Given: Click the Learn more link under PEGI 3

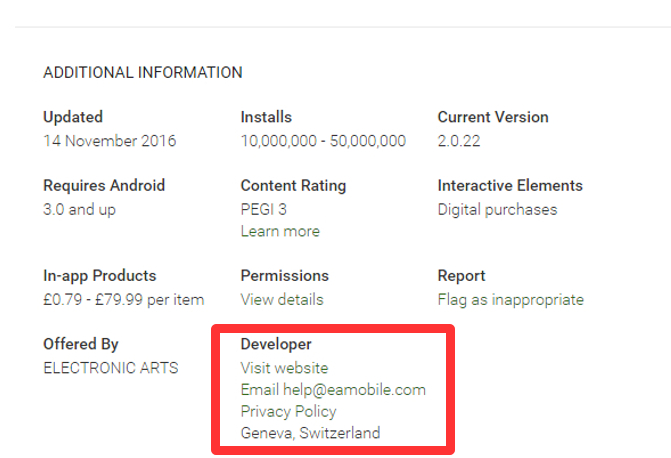Looking at the screenshot, I should tap(280, 231).
